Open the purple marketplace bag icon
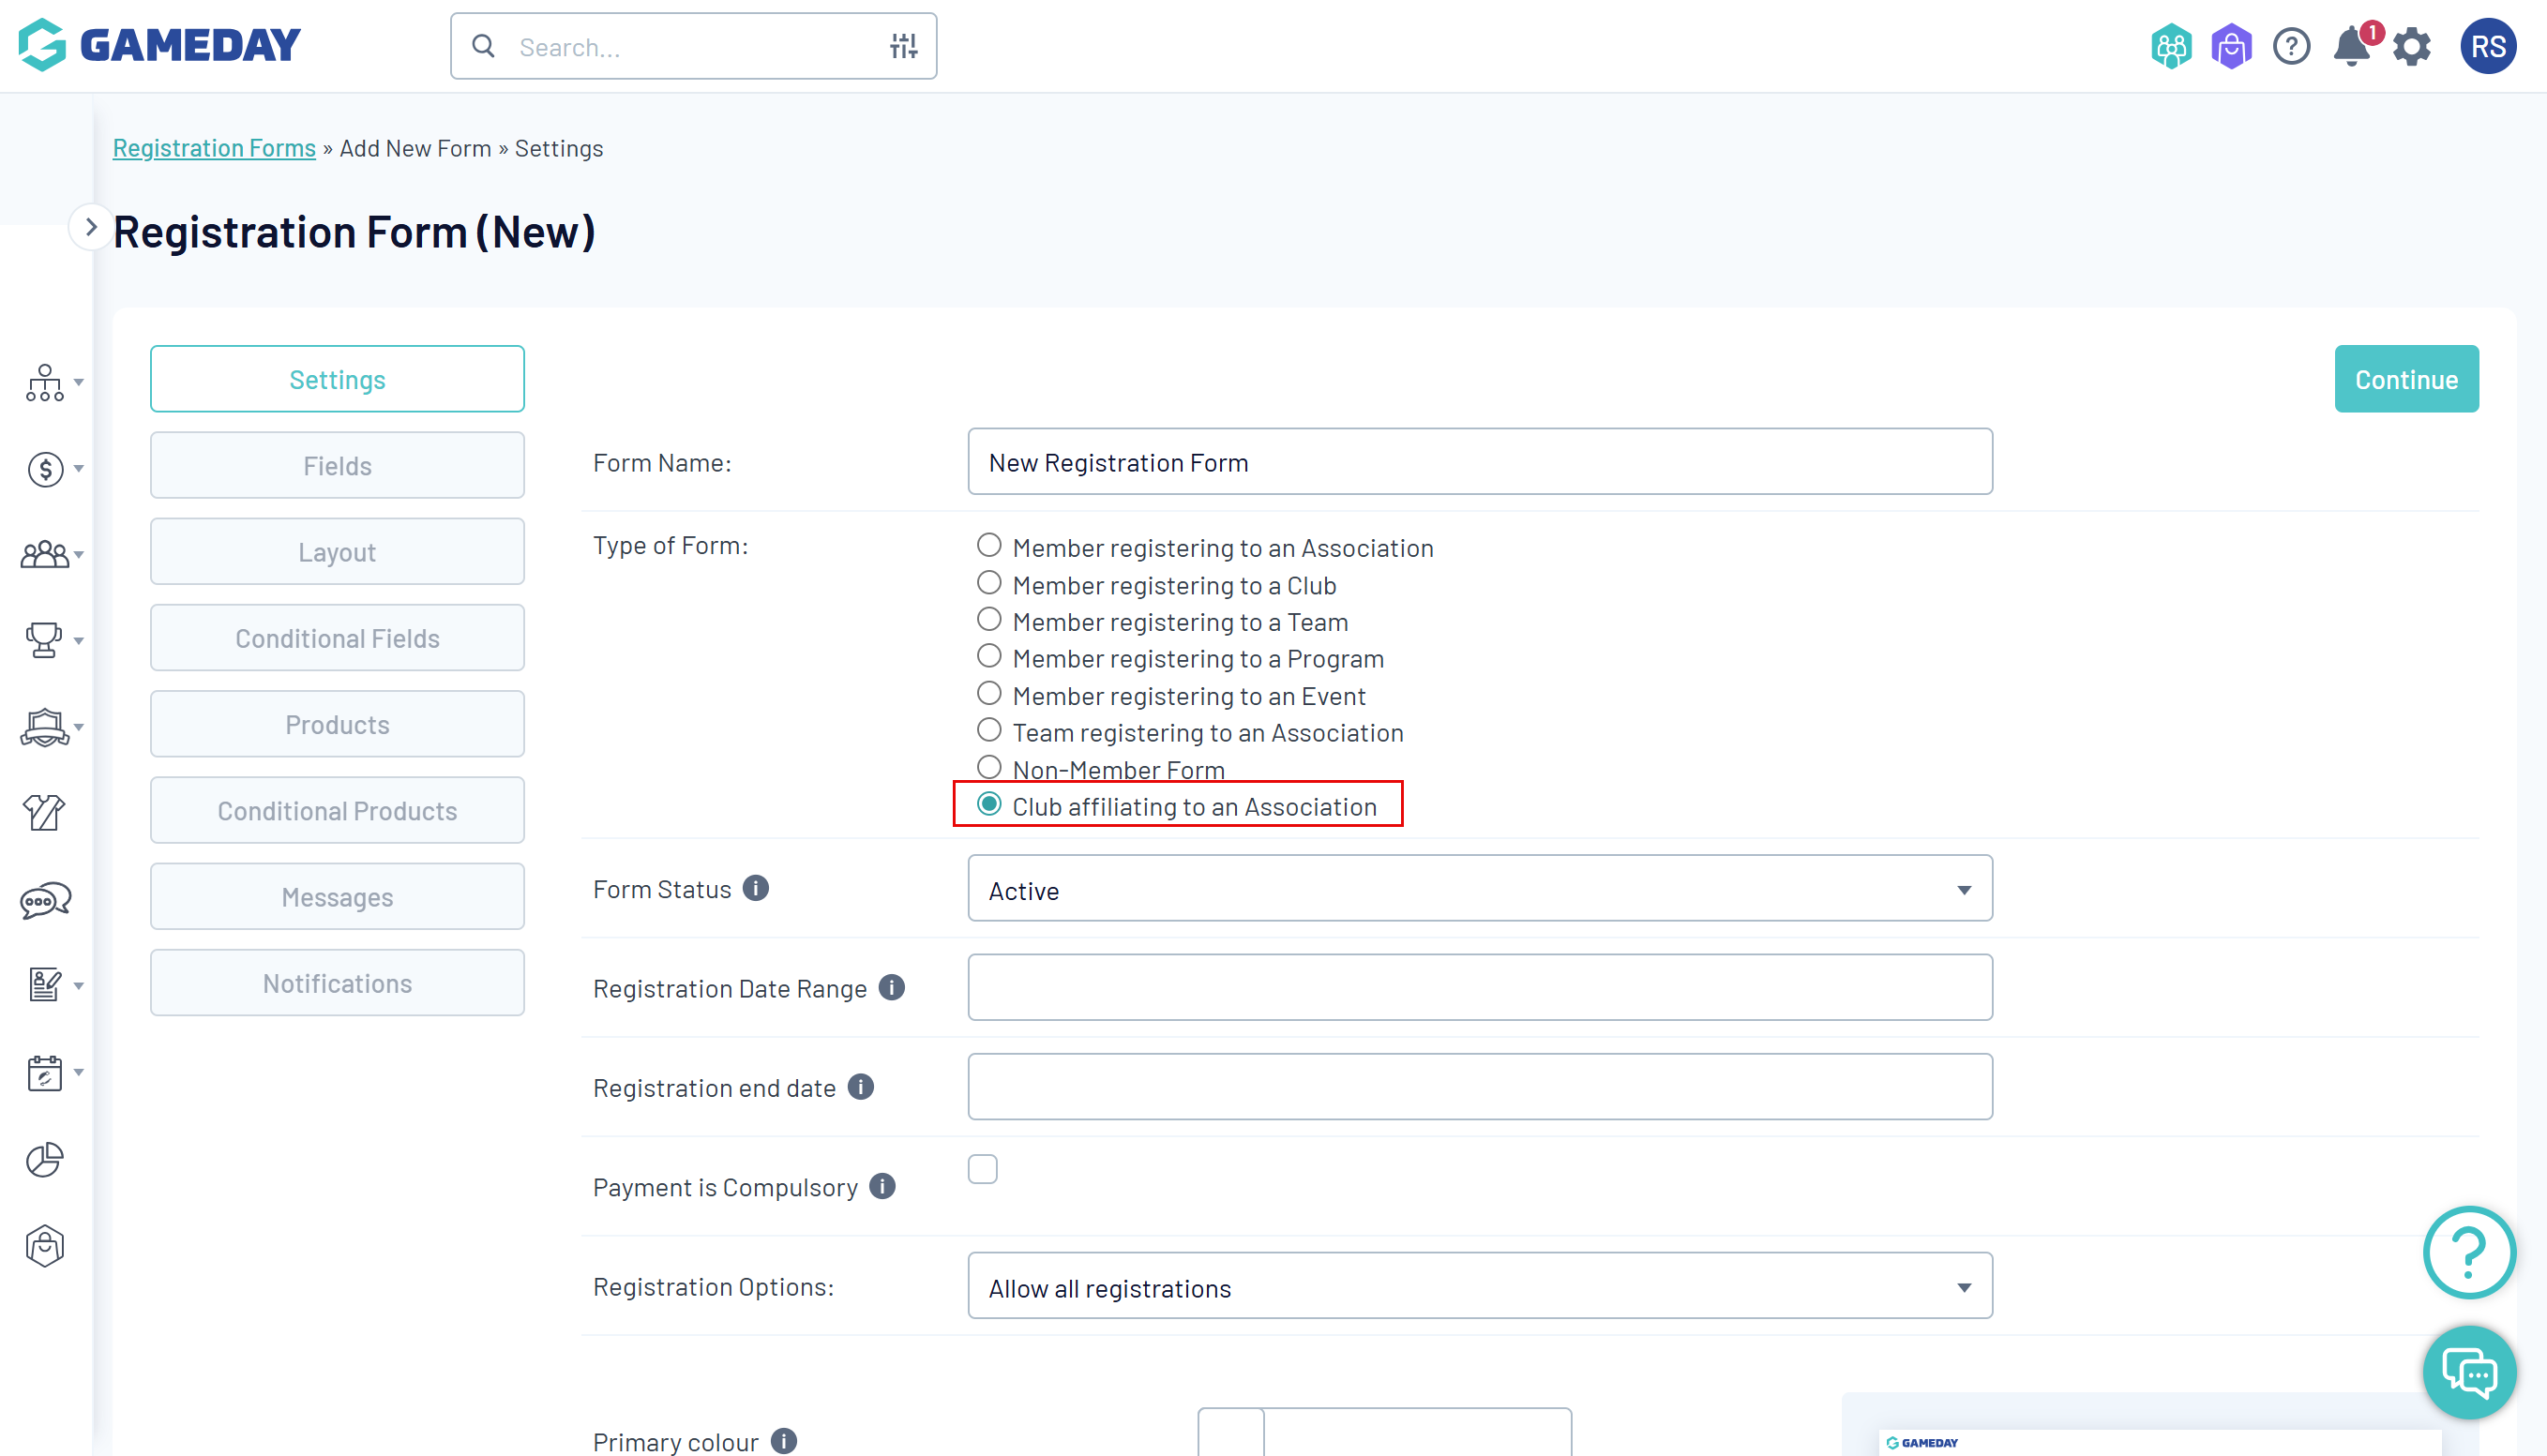The height and width of the screenshot is (1456, 2547). click(x=2230, y=47)
